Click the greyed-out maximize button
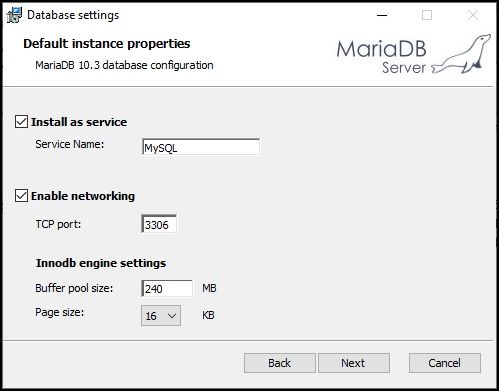The height and width of the screenshot is (391, 499). point(427,15)
